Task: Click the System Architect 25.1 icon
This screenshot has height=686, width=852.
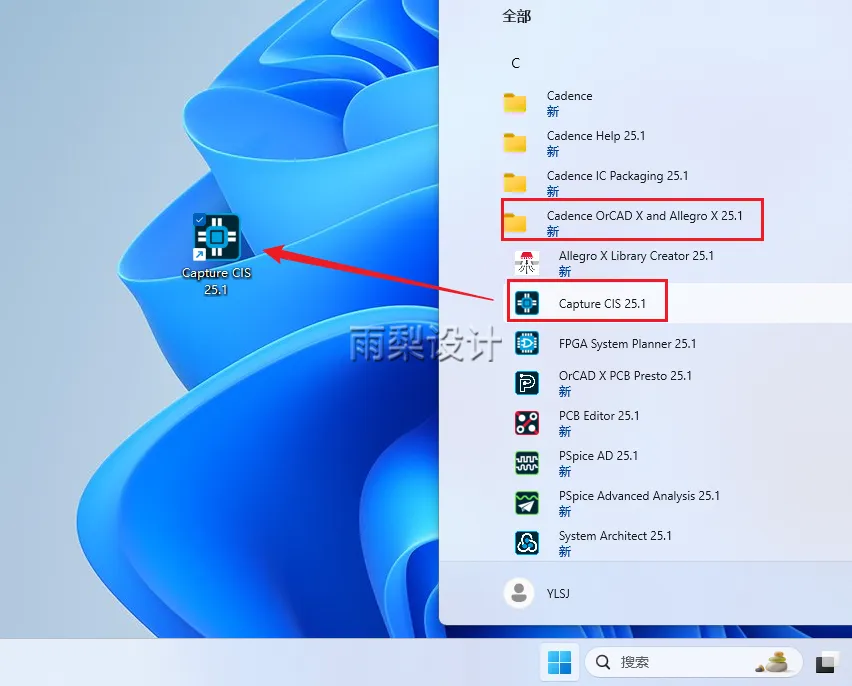Action: pyautogui.click(x=527, y=543)
